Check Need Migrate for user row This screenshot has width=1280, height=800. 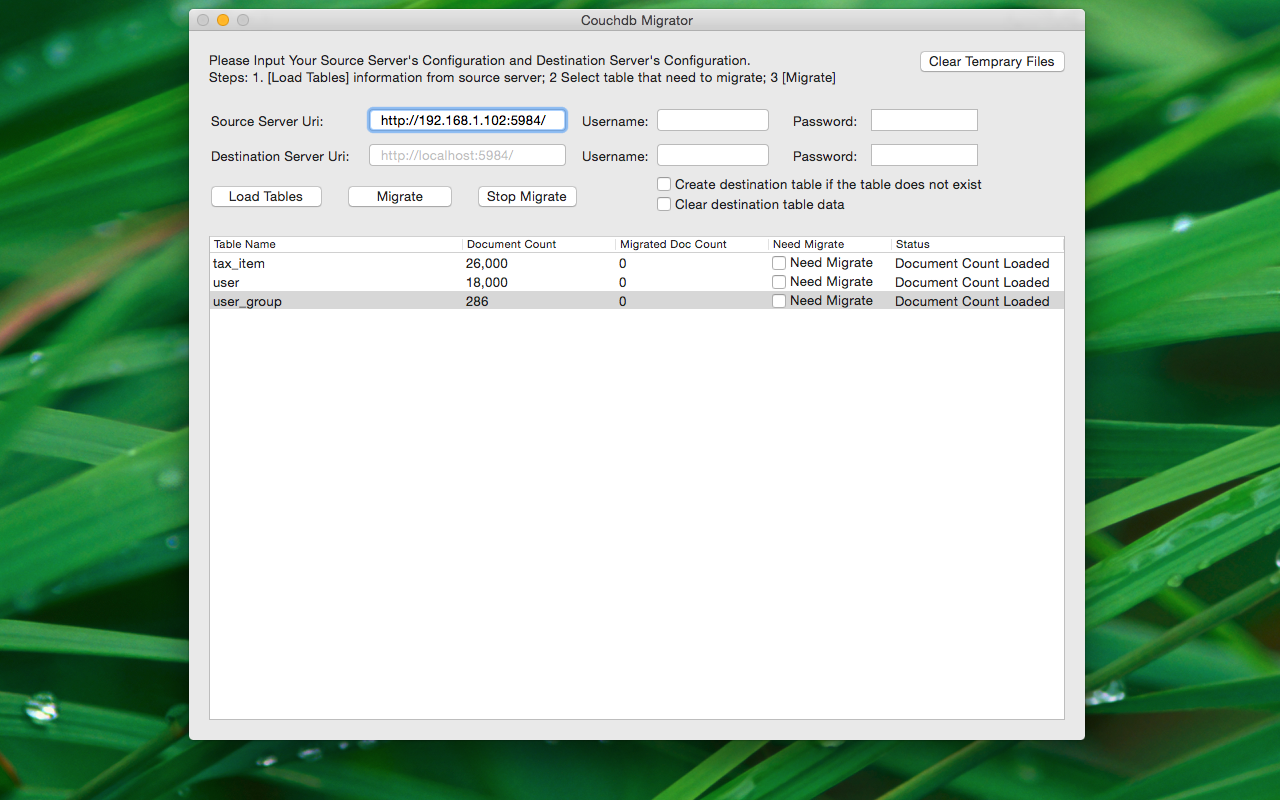(x=779, y=282)
